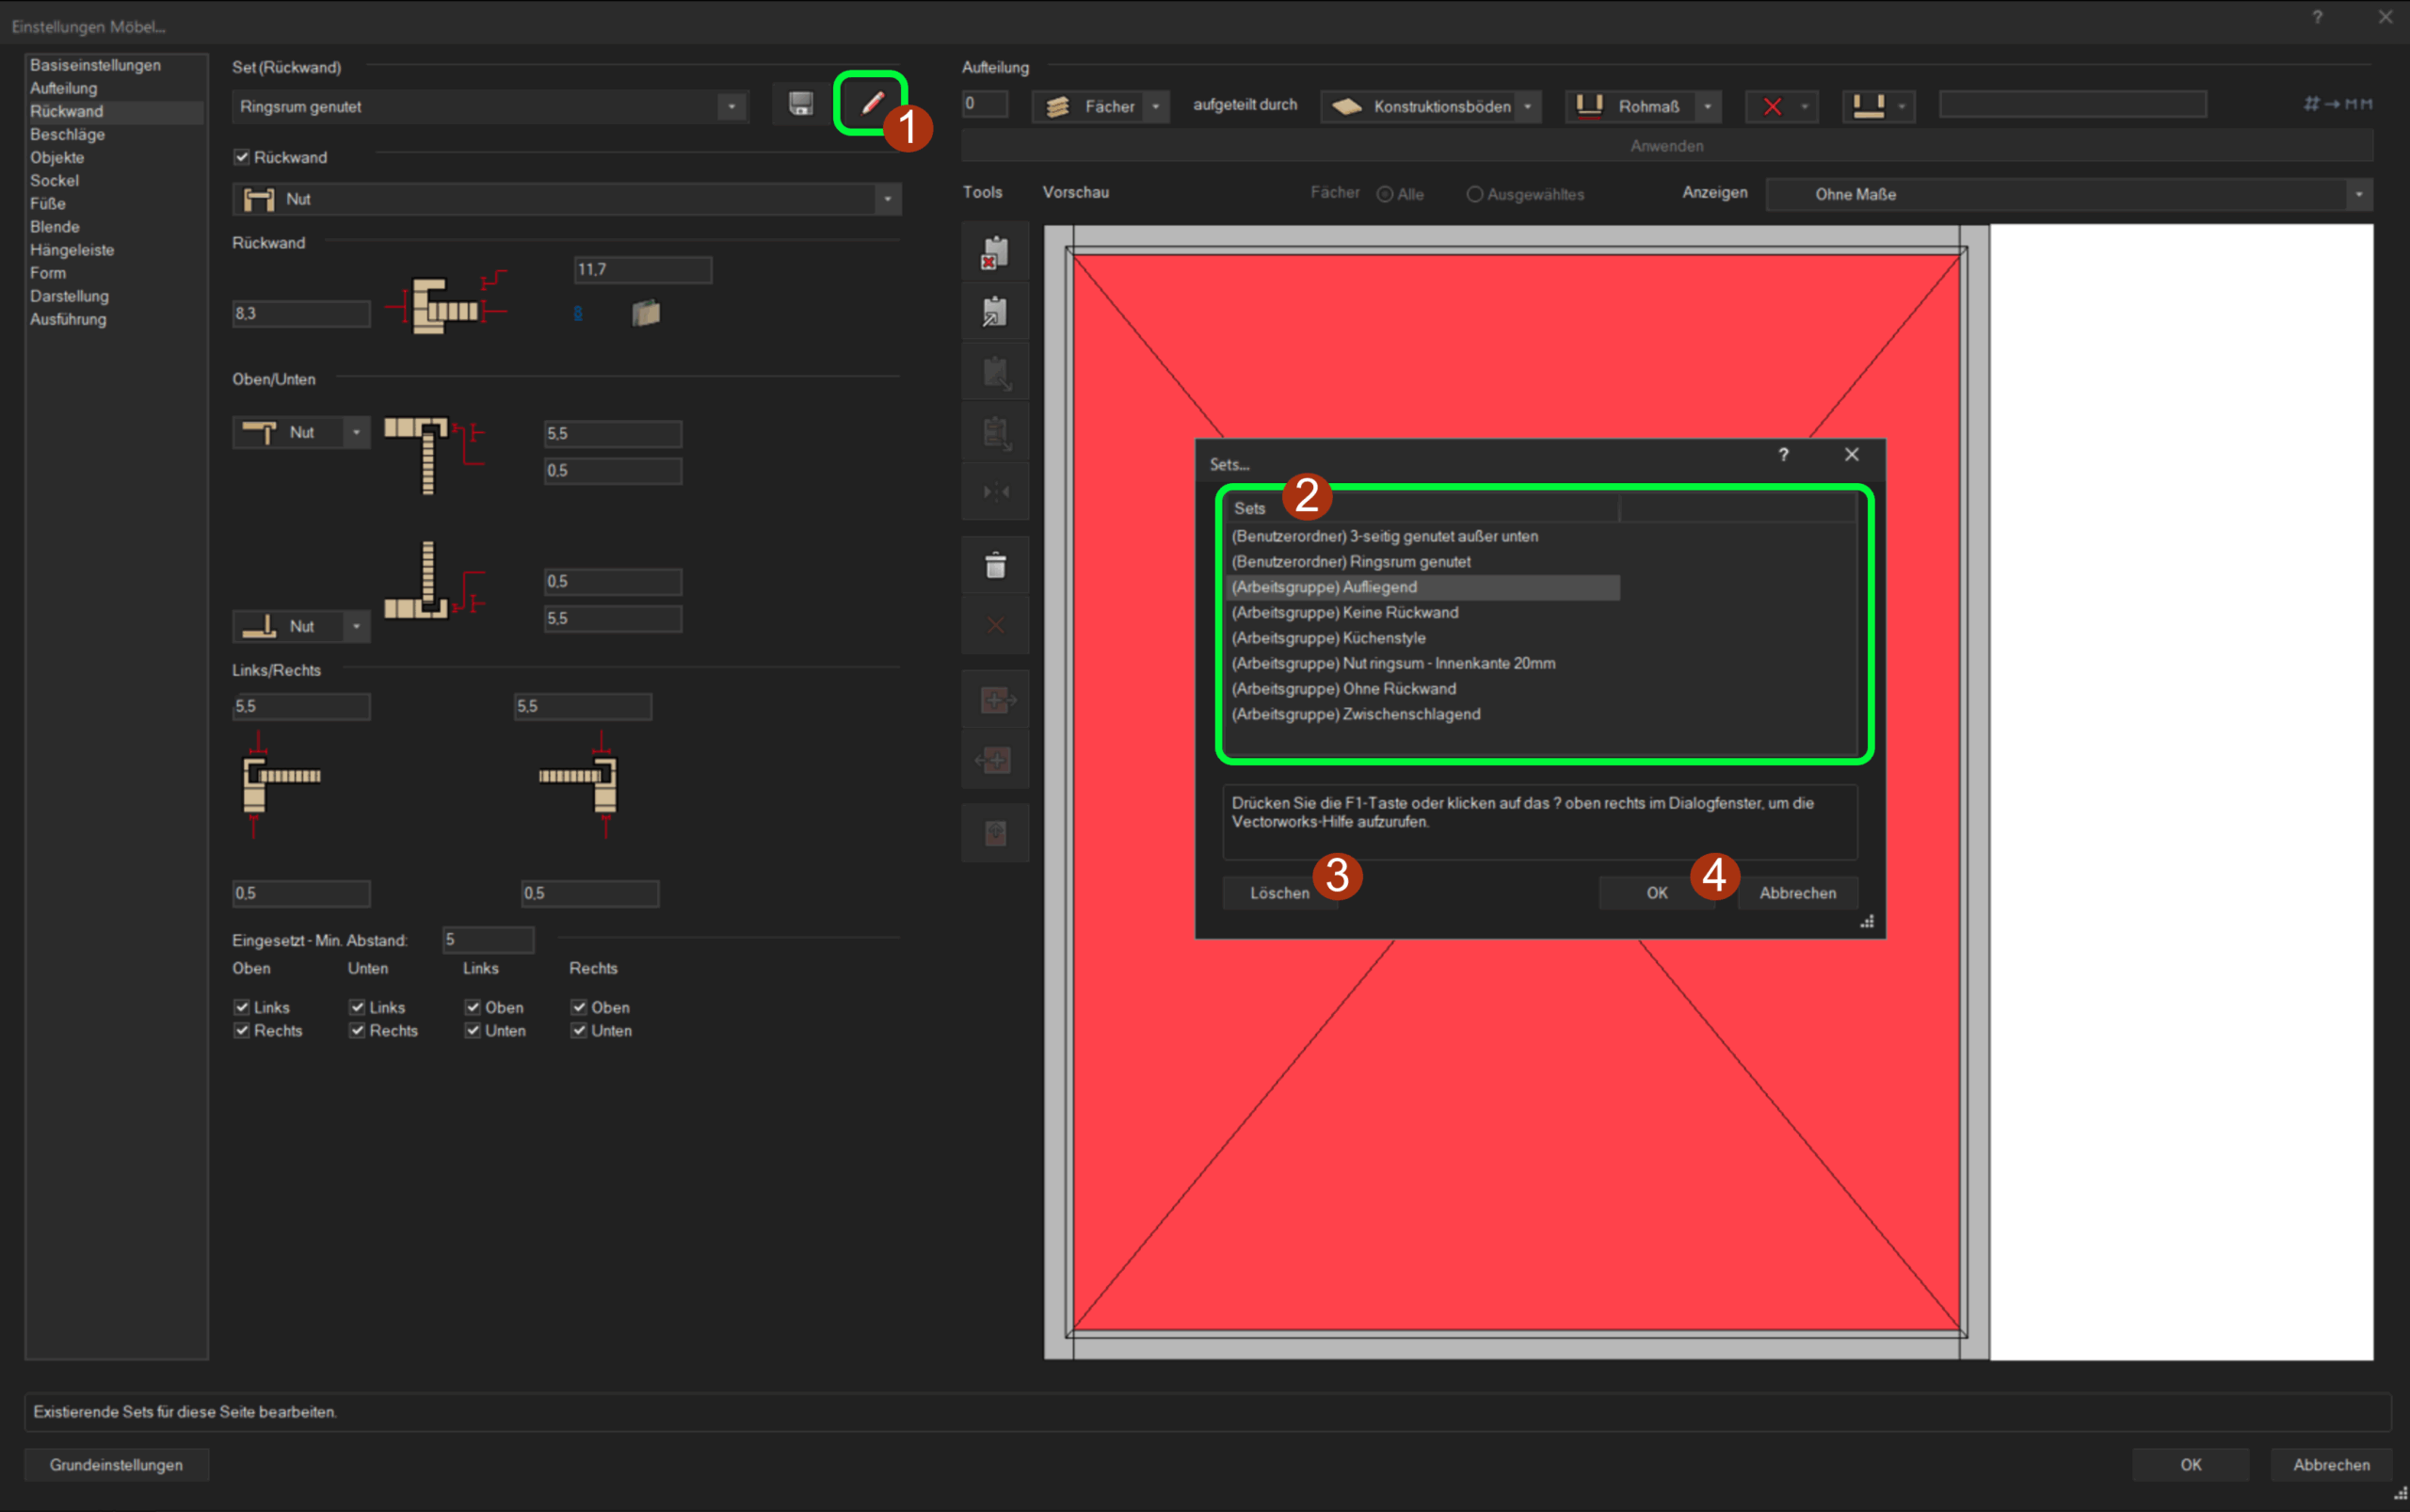Viewport: 2410px width, 1512px height.
Task: Click the red X delete tool in Tools column
Action: [x=995, y=626]
